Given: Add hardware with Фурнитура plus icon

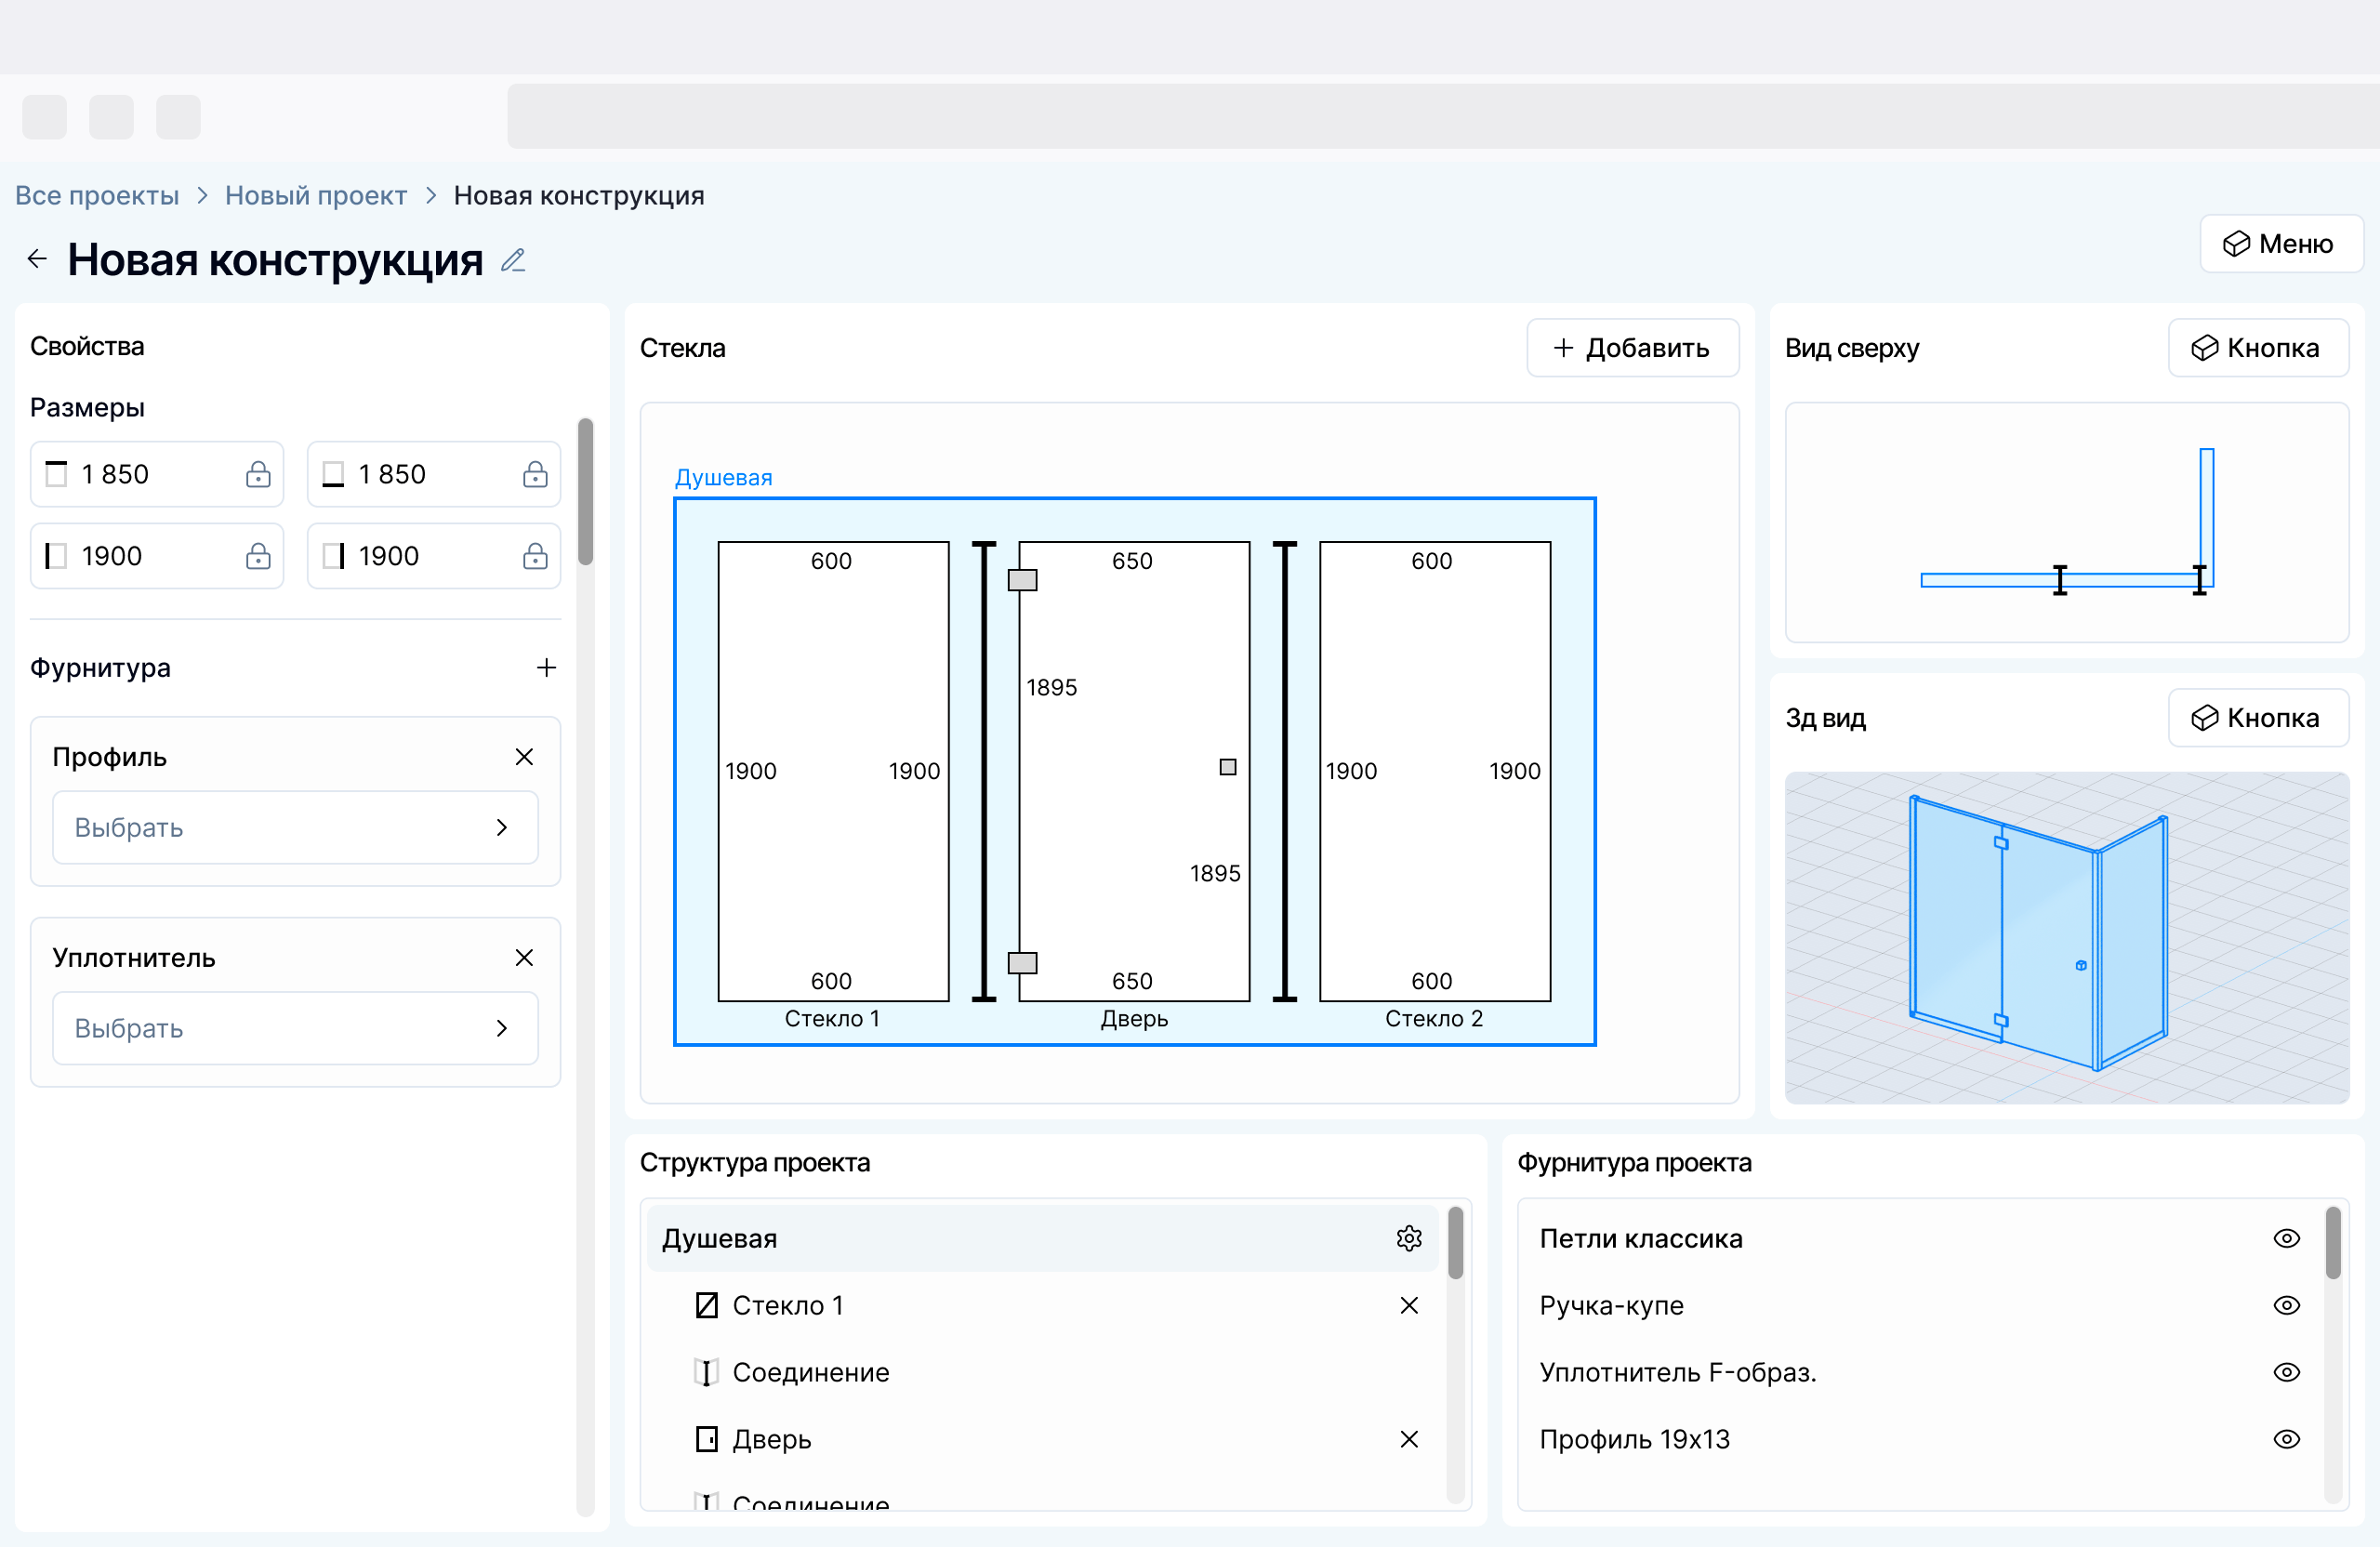Looking at the screenshot, I should click(x=546, y=668).
